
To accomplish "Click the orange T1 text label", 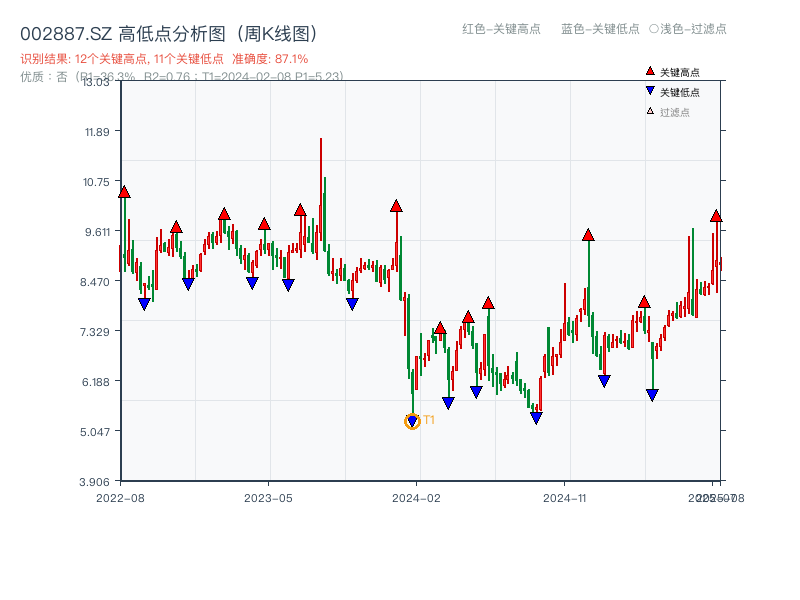I will point(429,420).
